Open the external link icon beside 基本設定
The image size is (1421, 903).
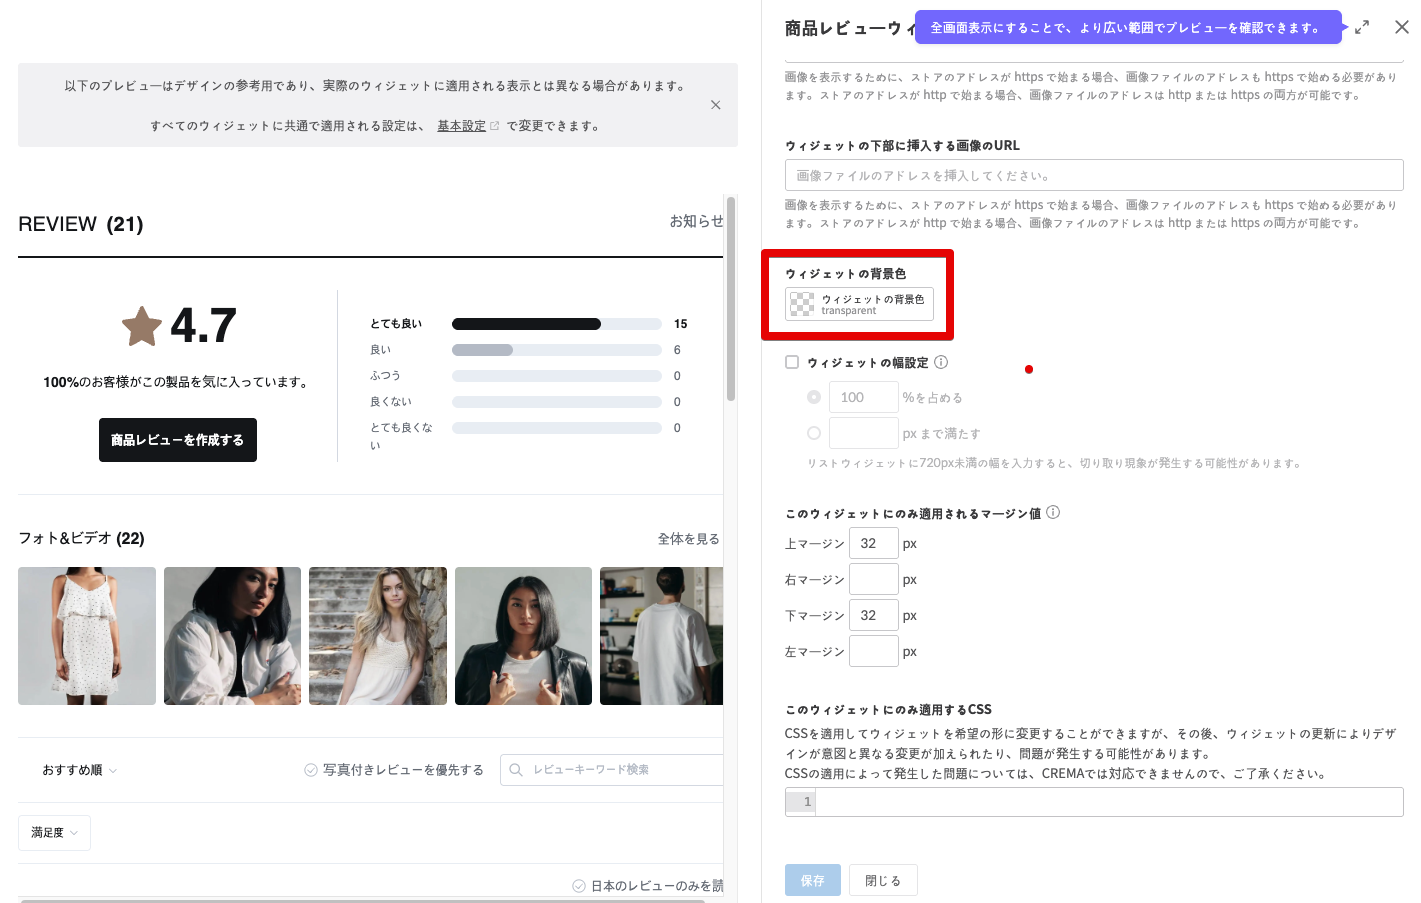(494, 126)
